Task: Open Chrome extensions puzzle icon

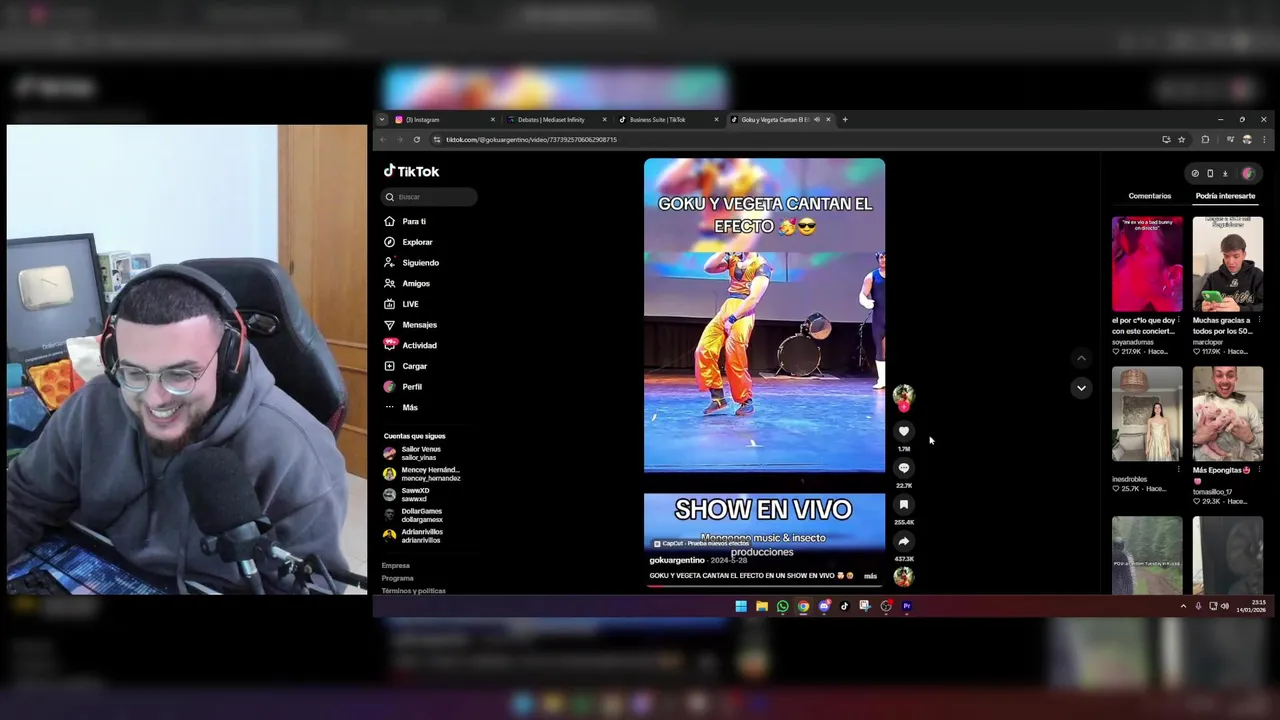Action: tap(1205, 140)
